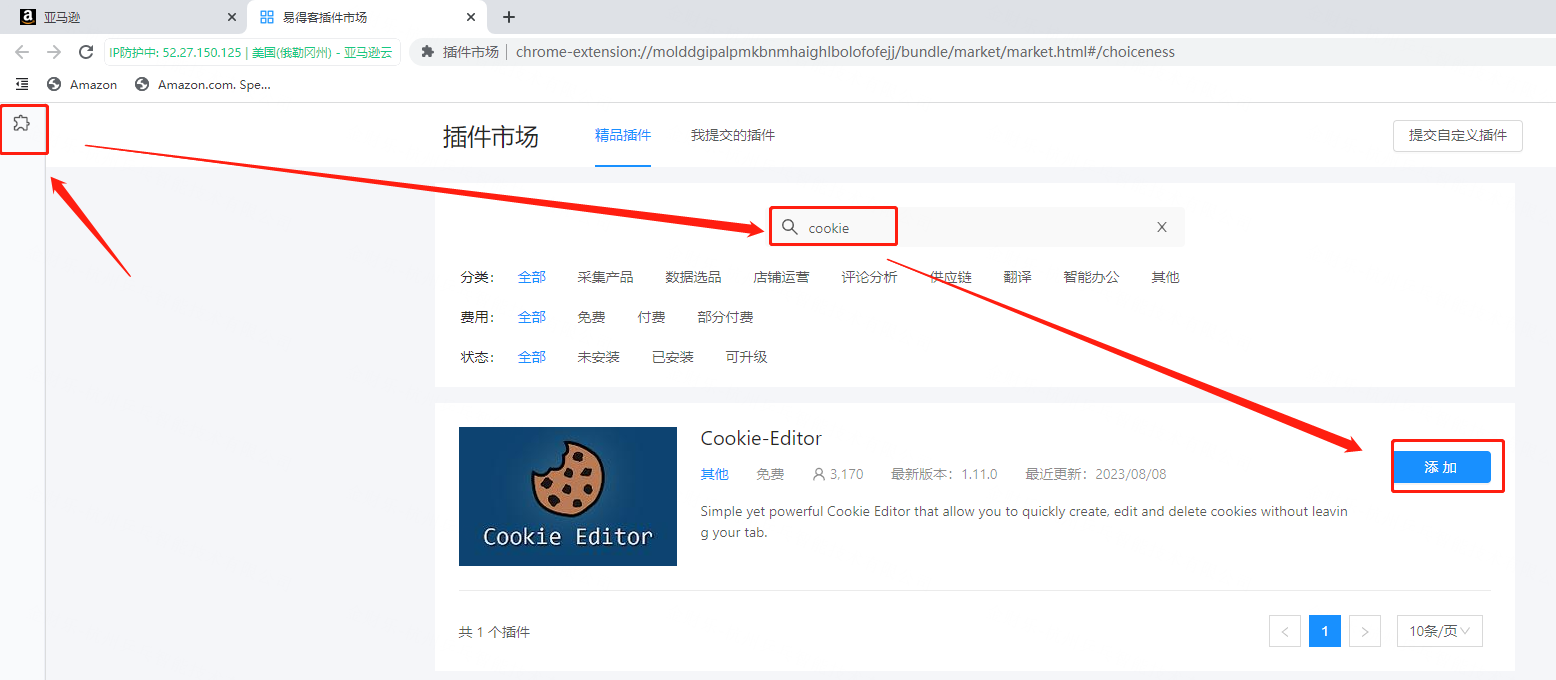1556x680 pixels.
Task: Filter status by 已安装
Action: click(673, 357)
